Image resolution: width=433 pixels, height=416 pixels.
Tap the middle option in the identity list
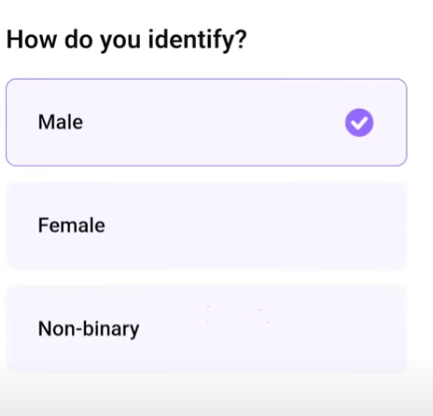point(206,226)
